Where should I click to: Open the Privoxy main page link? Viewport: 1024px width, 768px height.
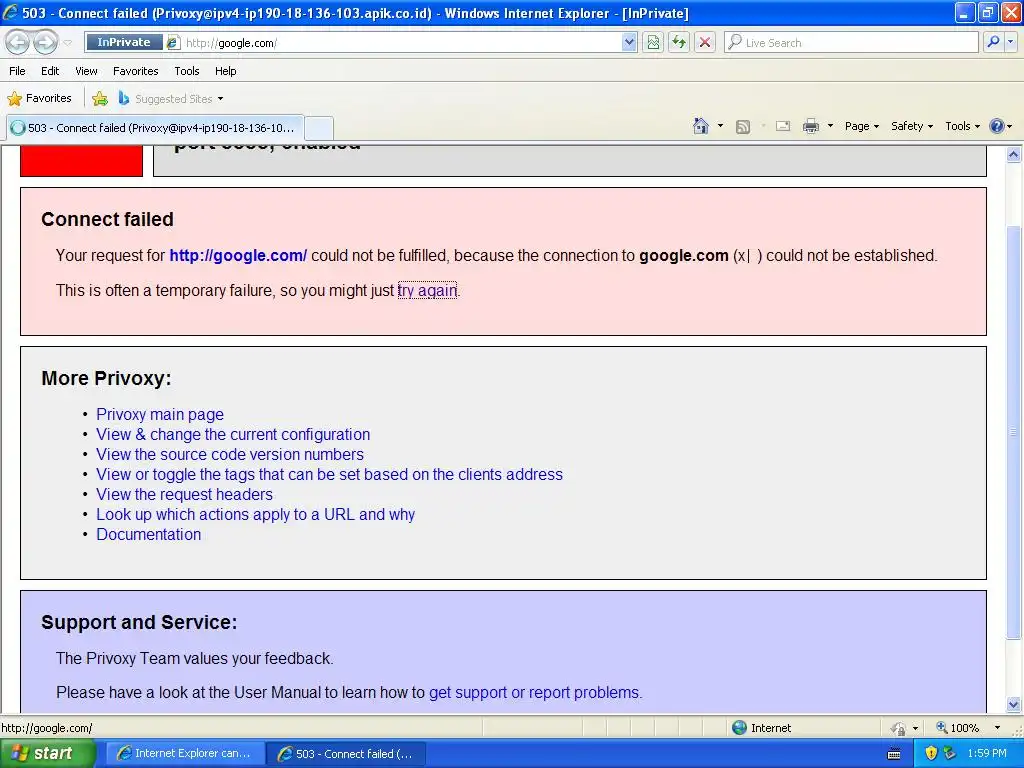tap(160, 415)
